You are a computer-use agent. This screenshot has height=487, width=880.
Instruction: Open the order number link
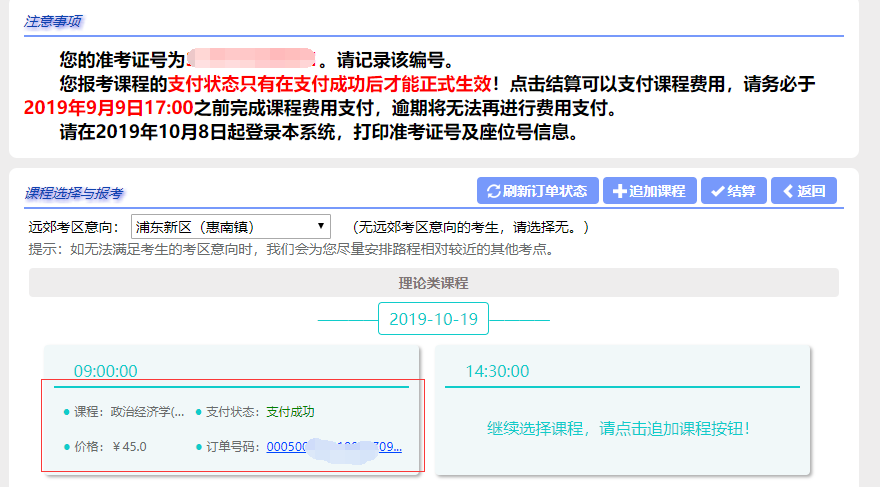(x=334, y=446)
